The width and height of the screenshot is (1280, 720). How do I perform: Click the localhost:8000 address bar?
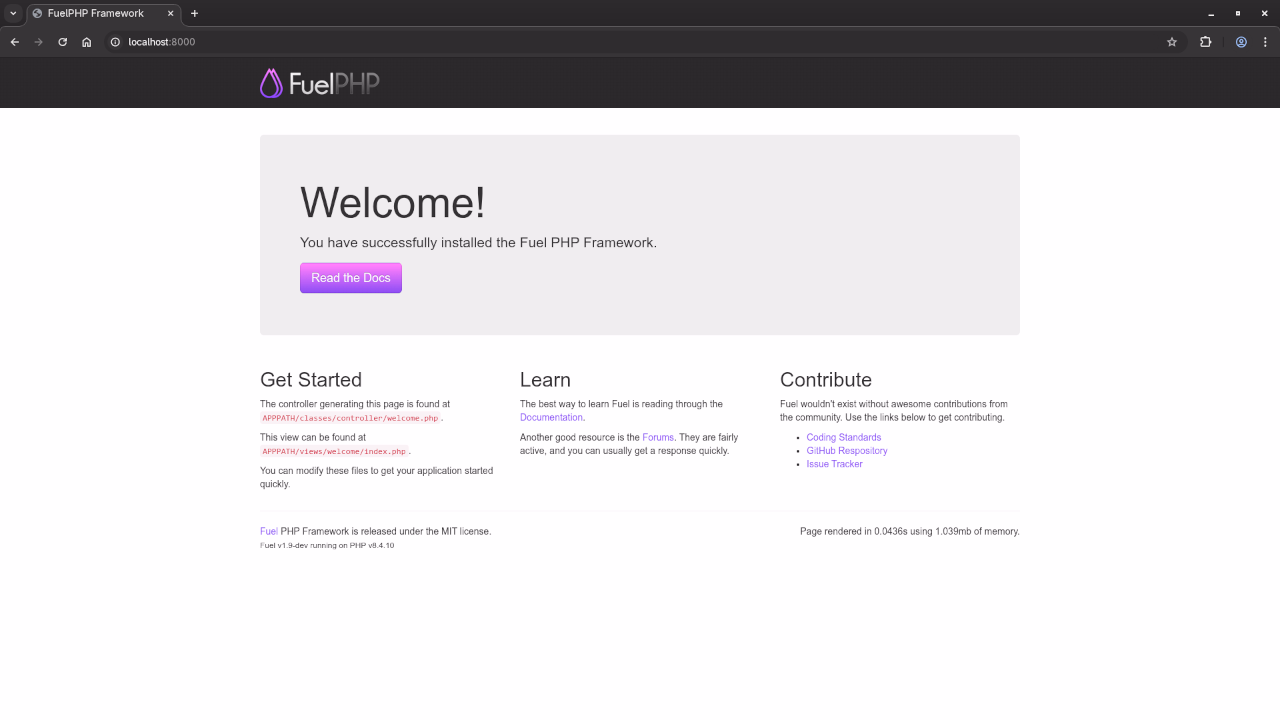pos(640,42)
